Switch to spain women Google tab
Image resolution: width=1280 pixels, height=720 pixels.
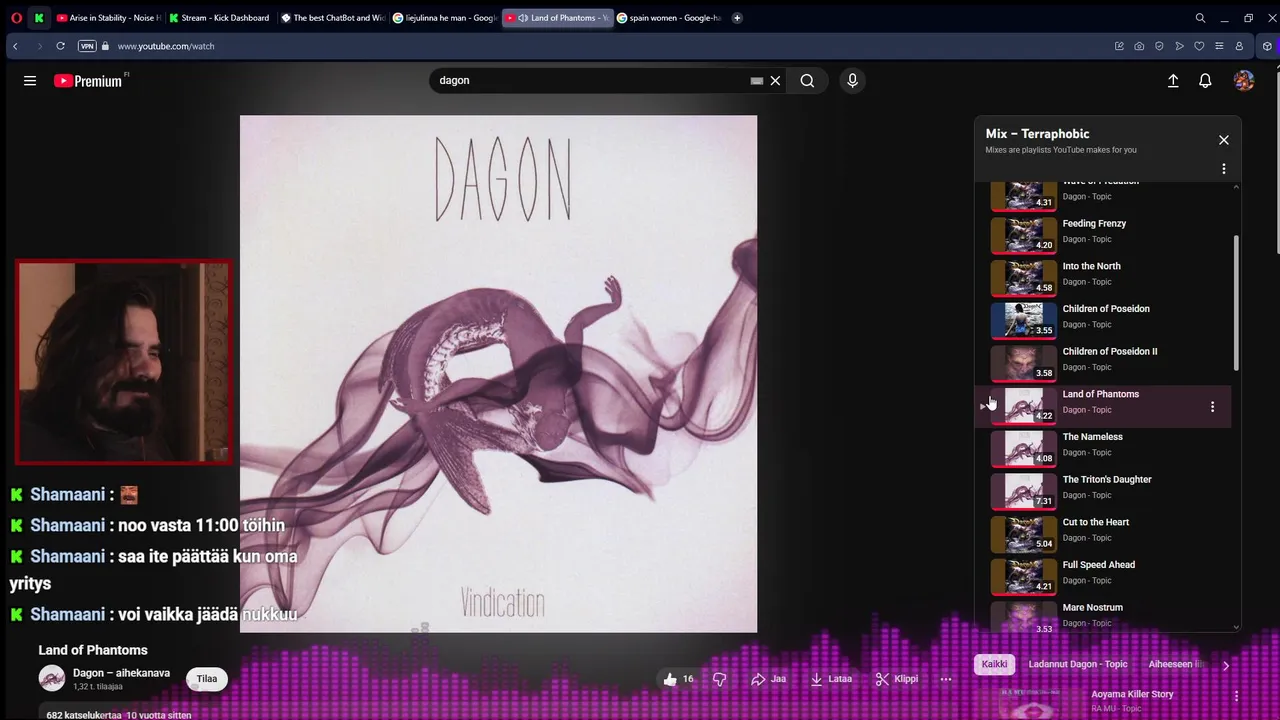click(669, 18)
